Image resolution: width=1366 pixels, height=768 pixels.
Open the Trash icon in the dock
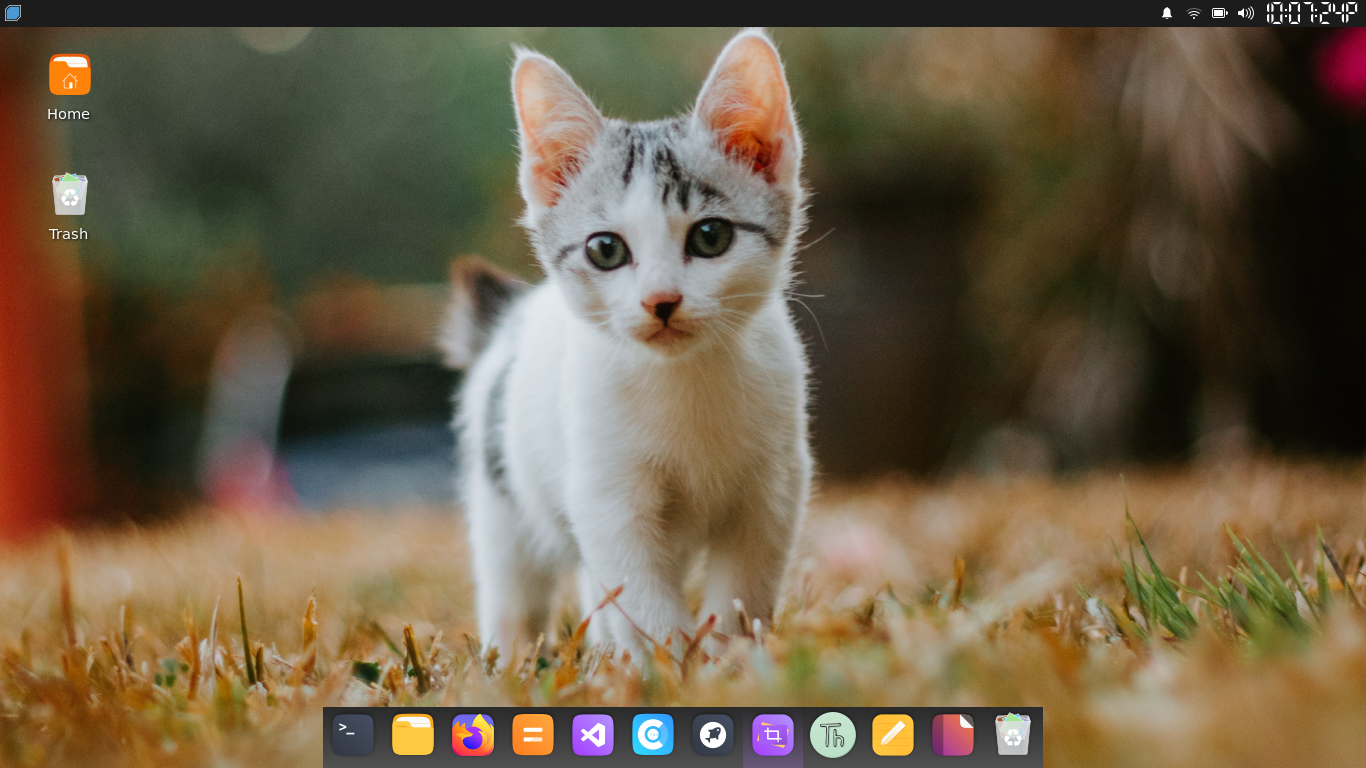coord(1013,734)
